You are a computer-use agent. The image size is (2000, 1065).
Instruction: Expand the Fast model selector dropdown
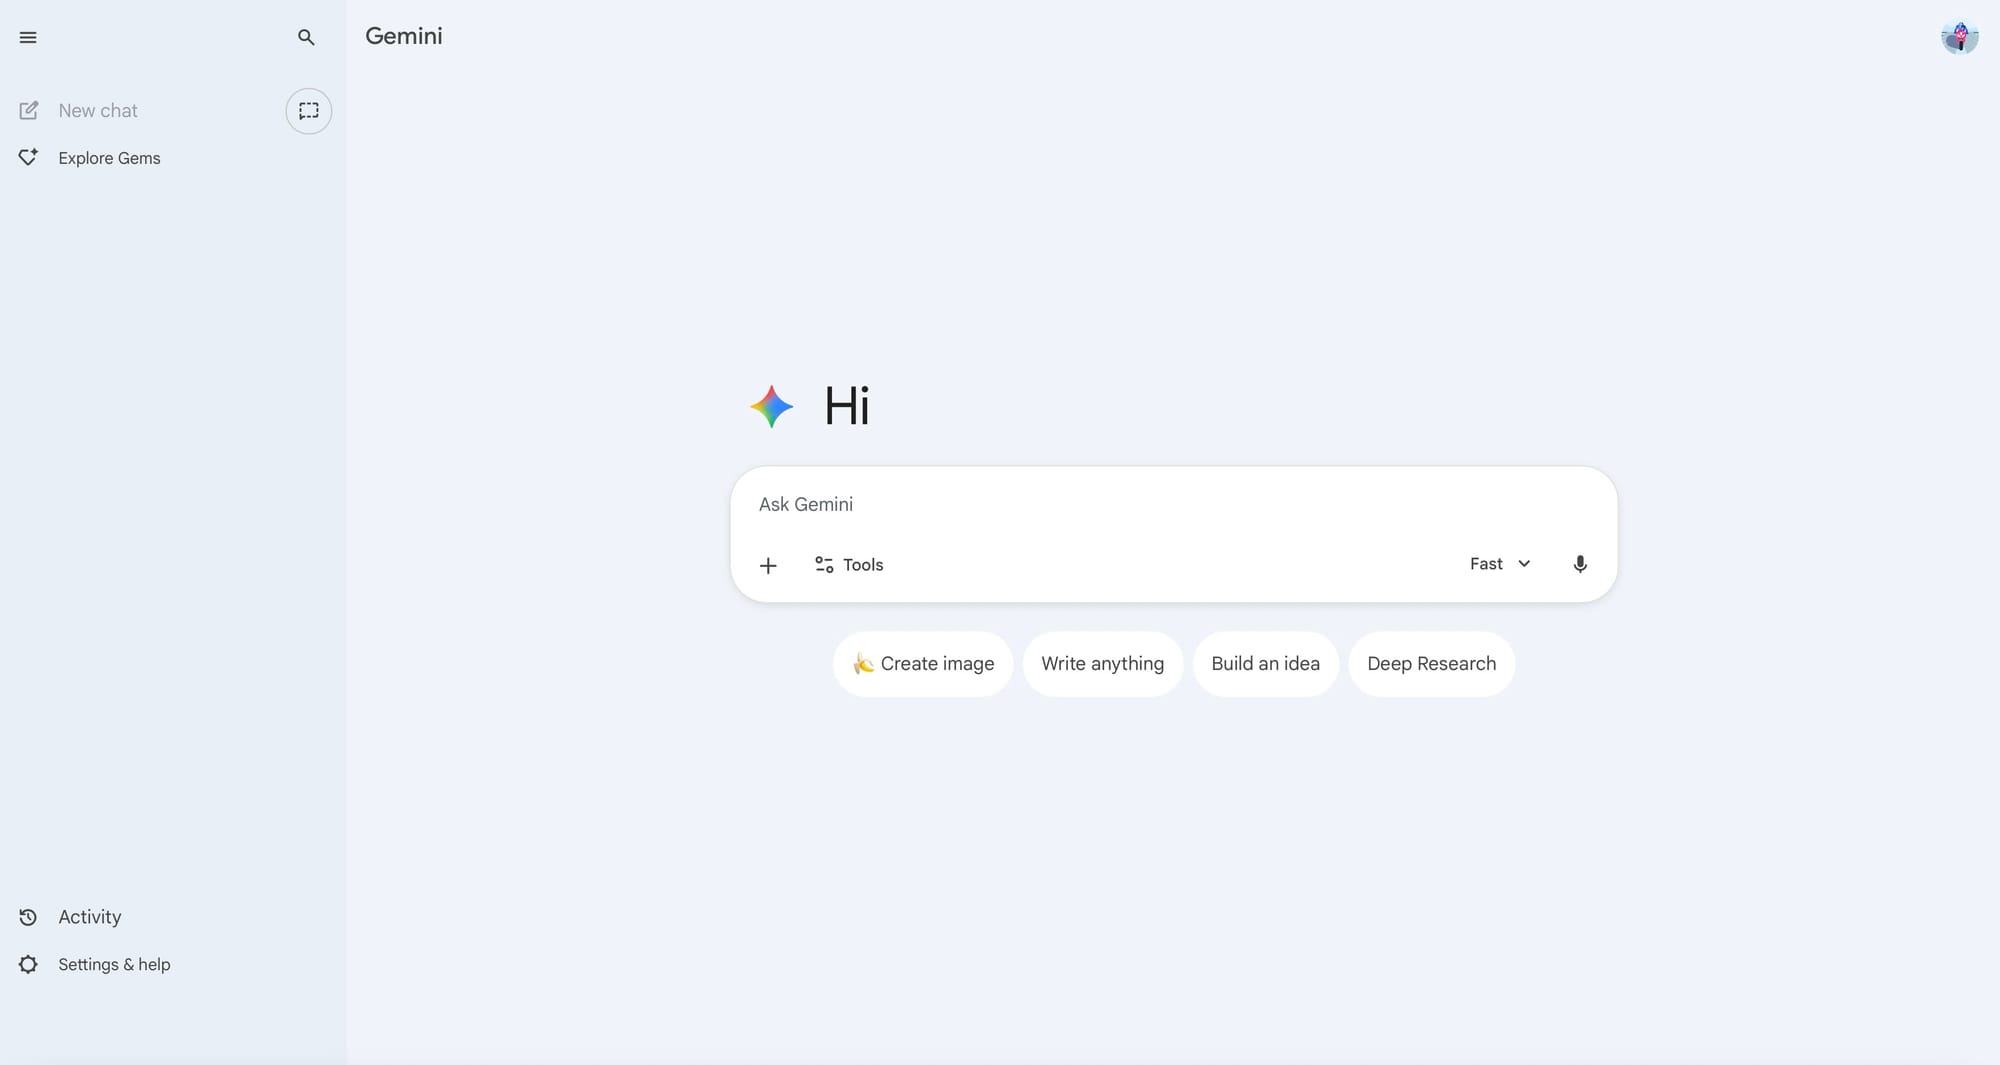click(1498, 564)
